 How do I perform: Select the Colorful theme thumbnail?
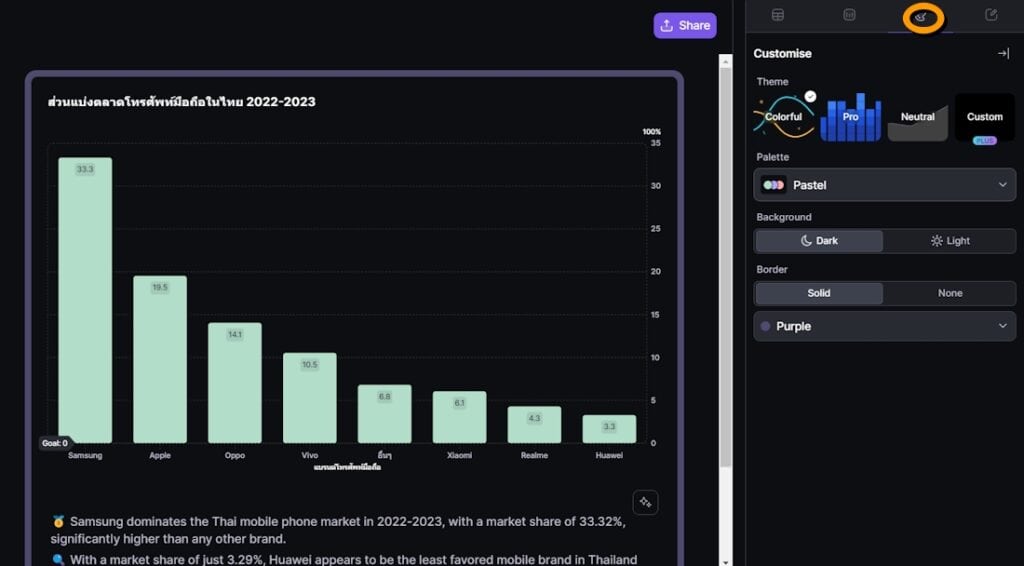click(784, 117)
